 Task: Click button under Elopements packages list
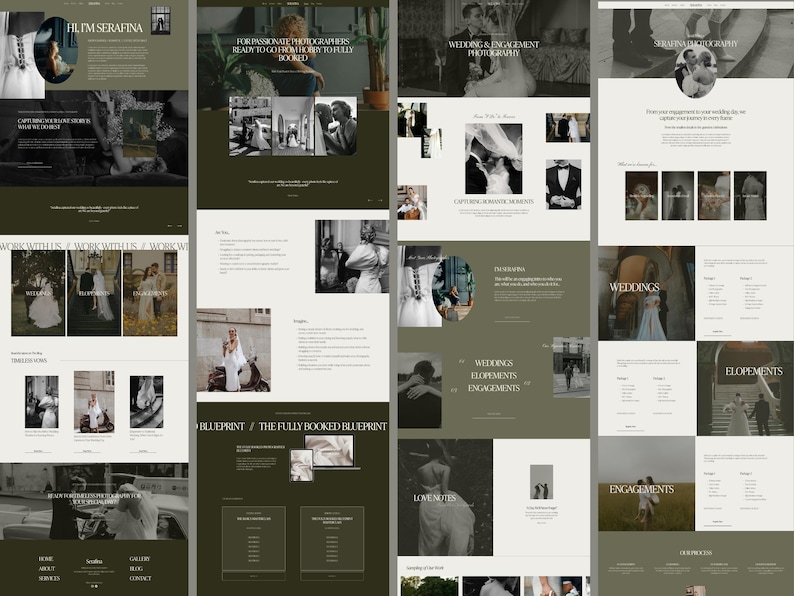(630, 427)
